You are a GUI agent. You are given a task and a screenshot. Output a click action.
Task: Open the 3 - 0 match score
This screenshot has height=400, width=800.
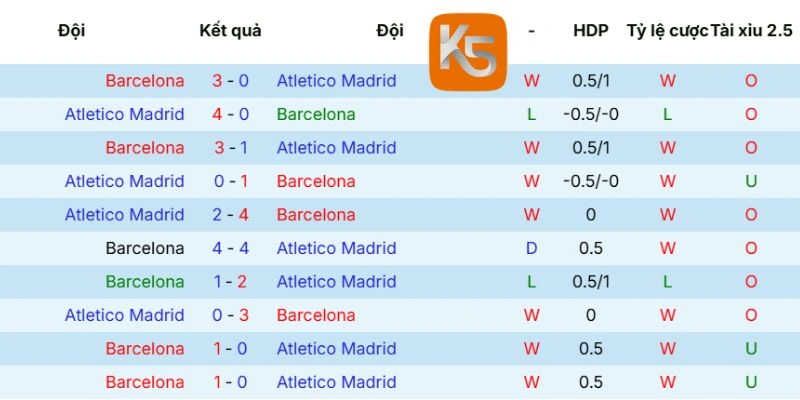pos(231,81)
